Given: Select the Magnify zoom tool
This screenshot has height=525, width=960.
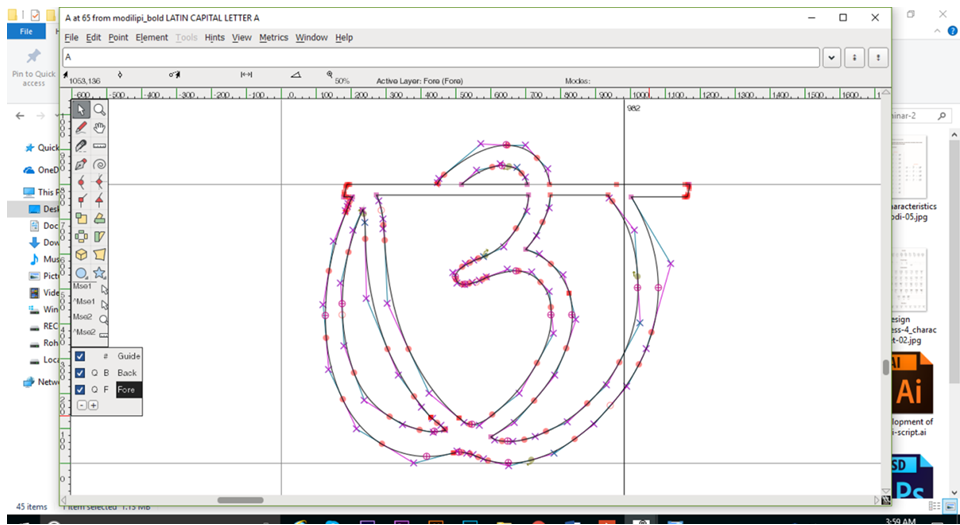Looking at the screenshot, I should tap(99, 110).
